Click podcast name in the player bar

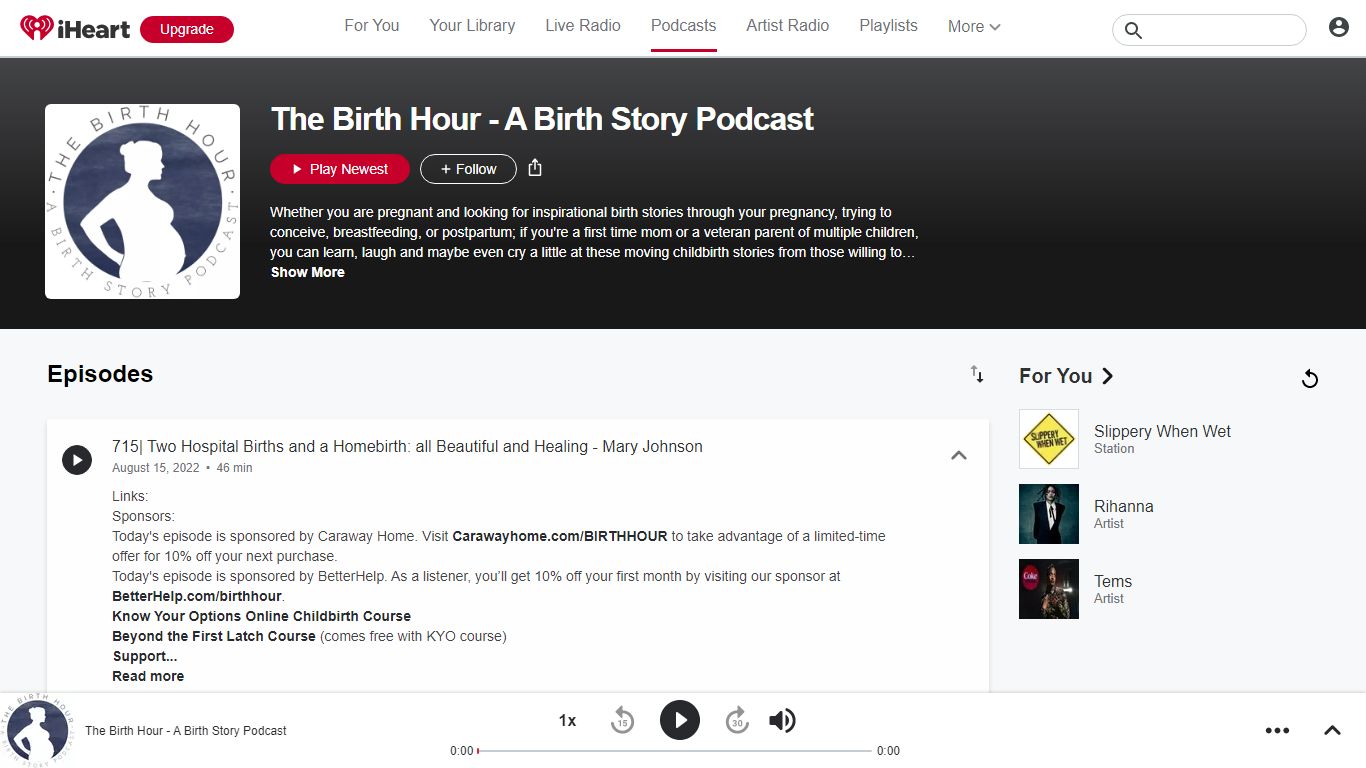point(186,731)
